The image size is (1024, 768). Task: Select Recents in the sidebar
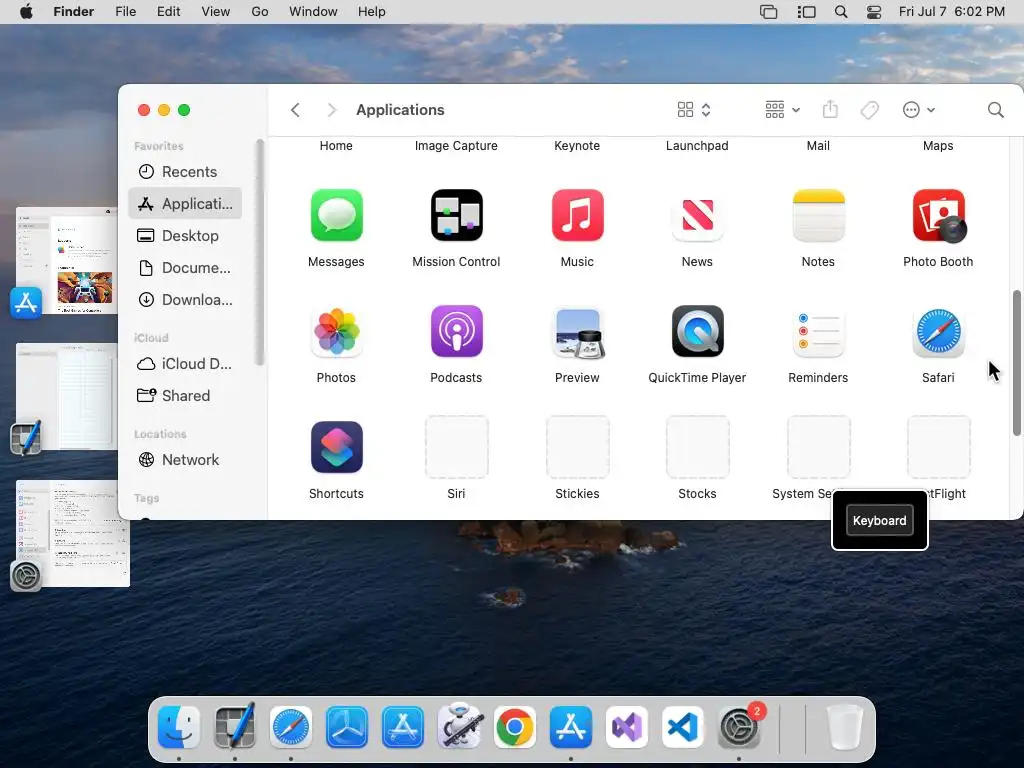pos(185,172)
